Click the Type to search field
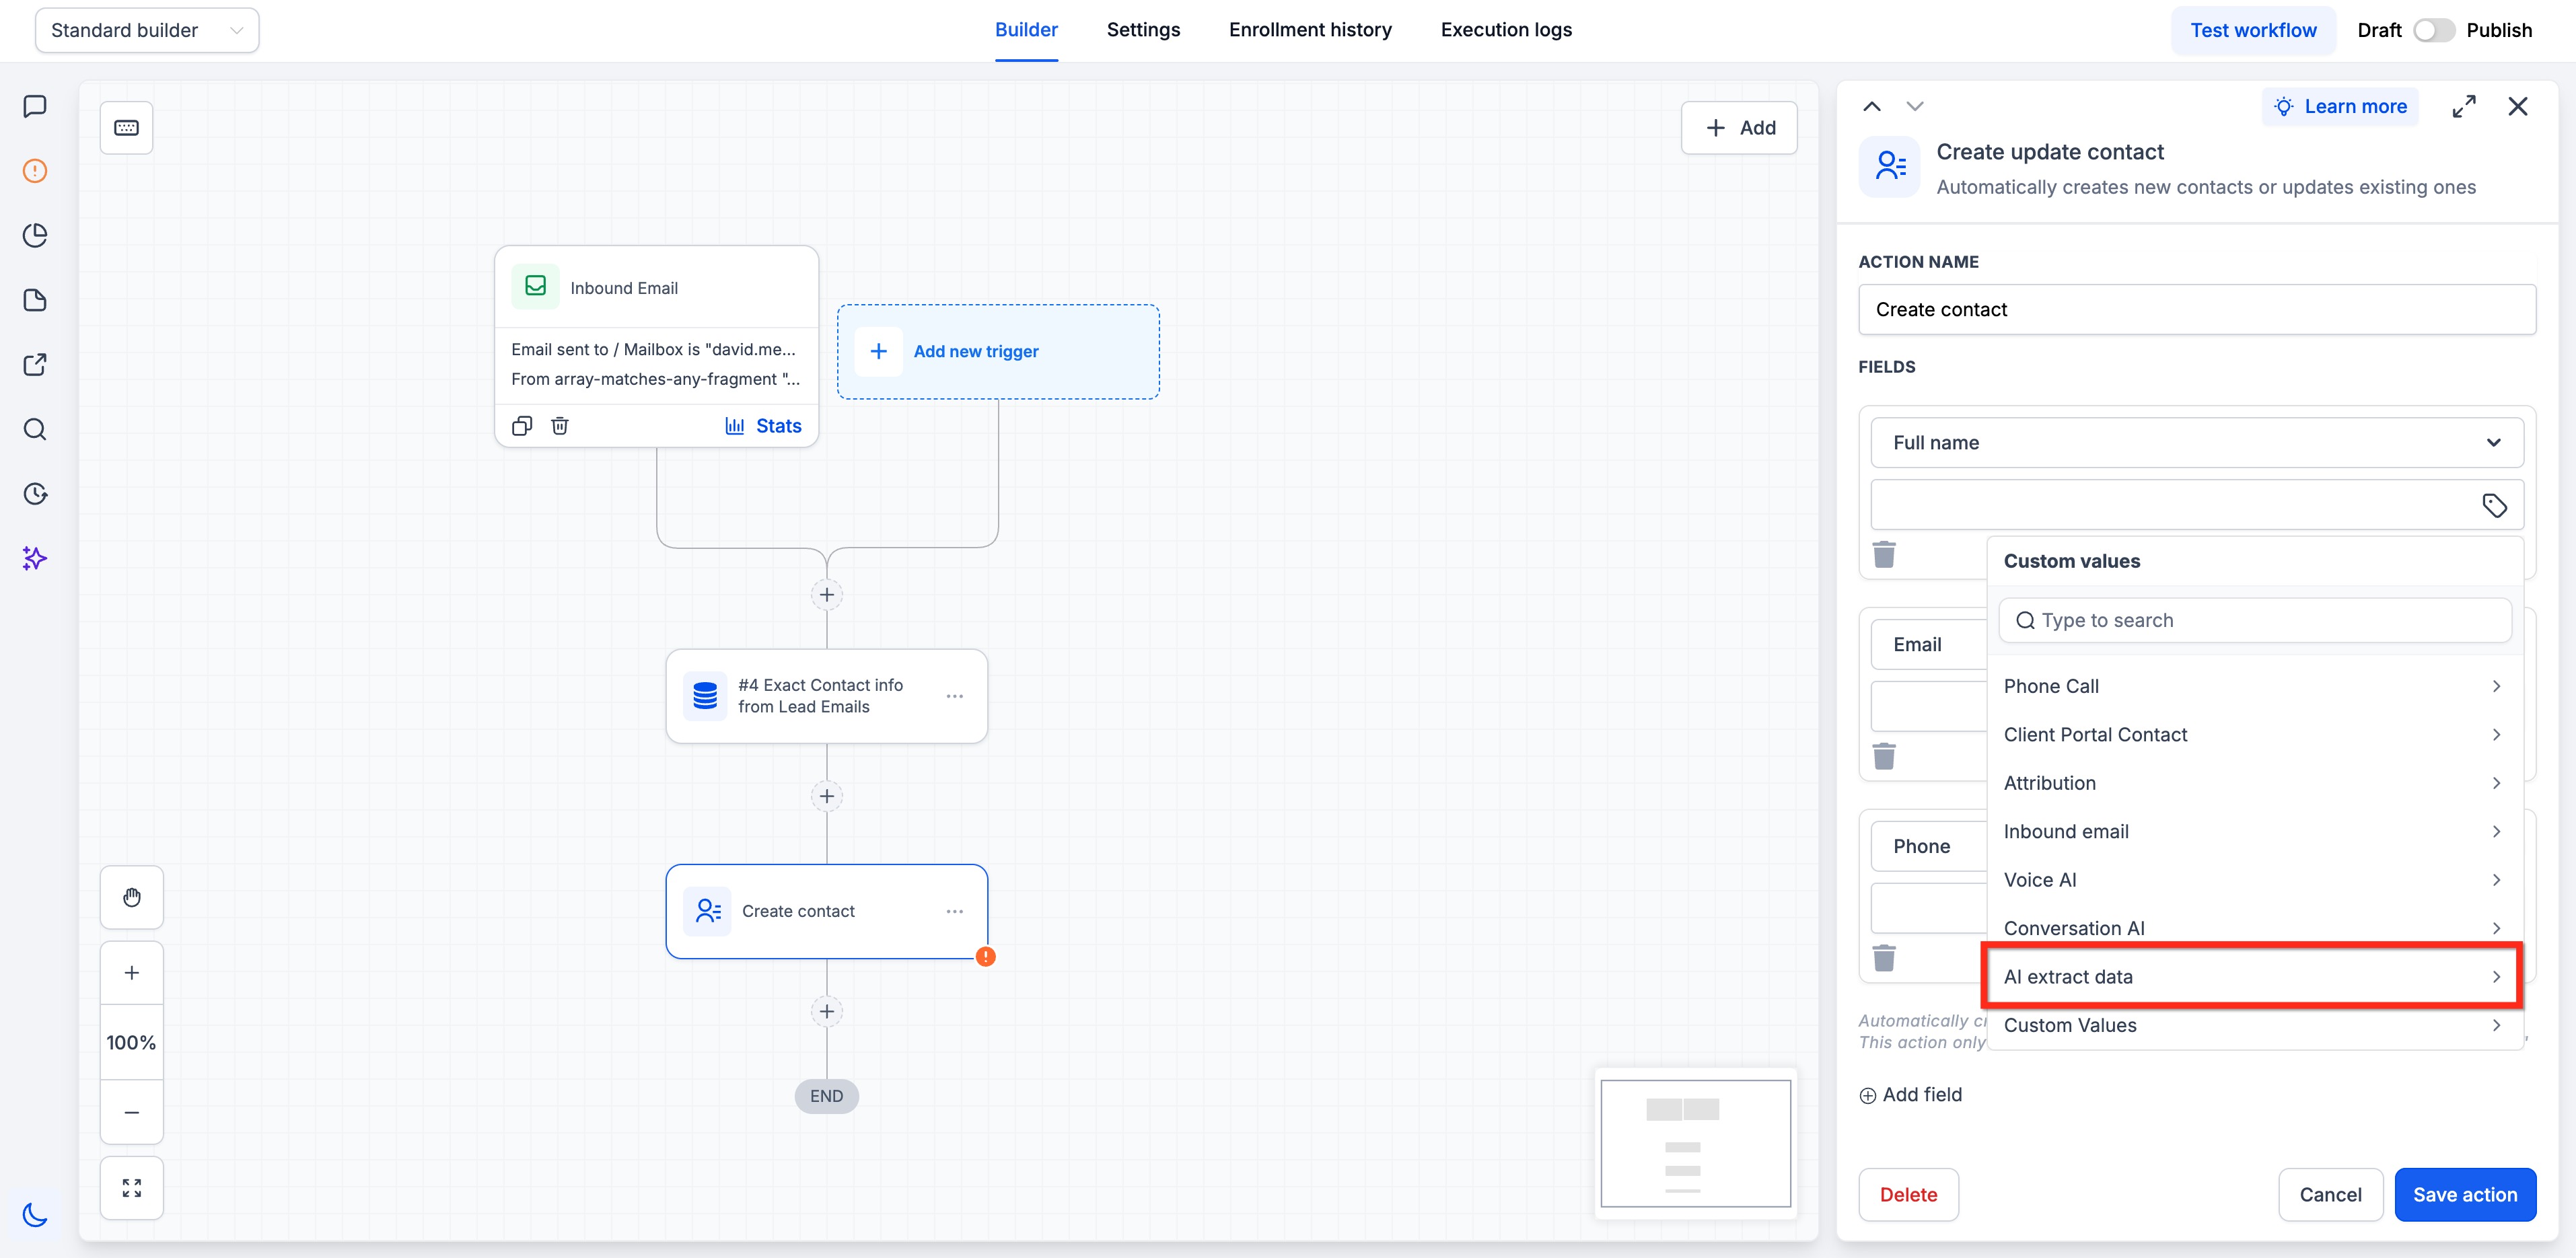This screenshot has height=1258, width=2576. pyautogui.click(x=2255, y=620)
